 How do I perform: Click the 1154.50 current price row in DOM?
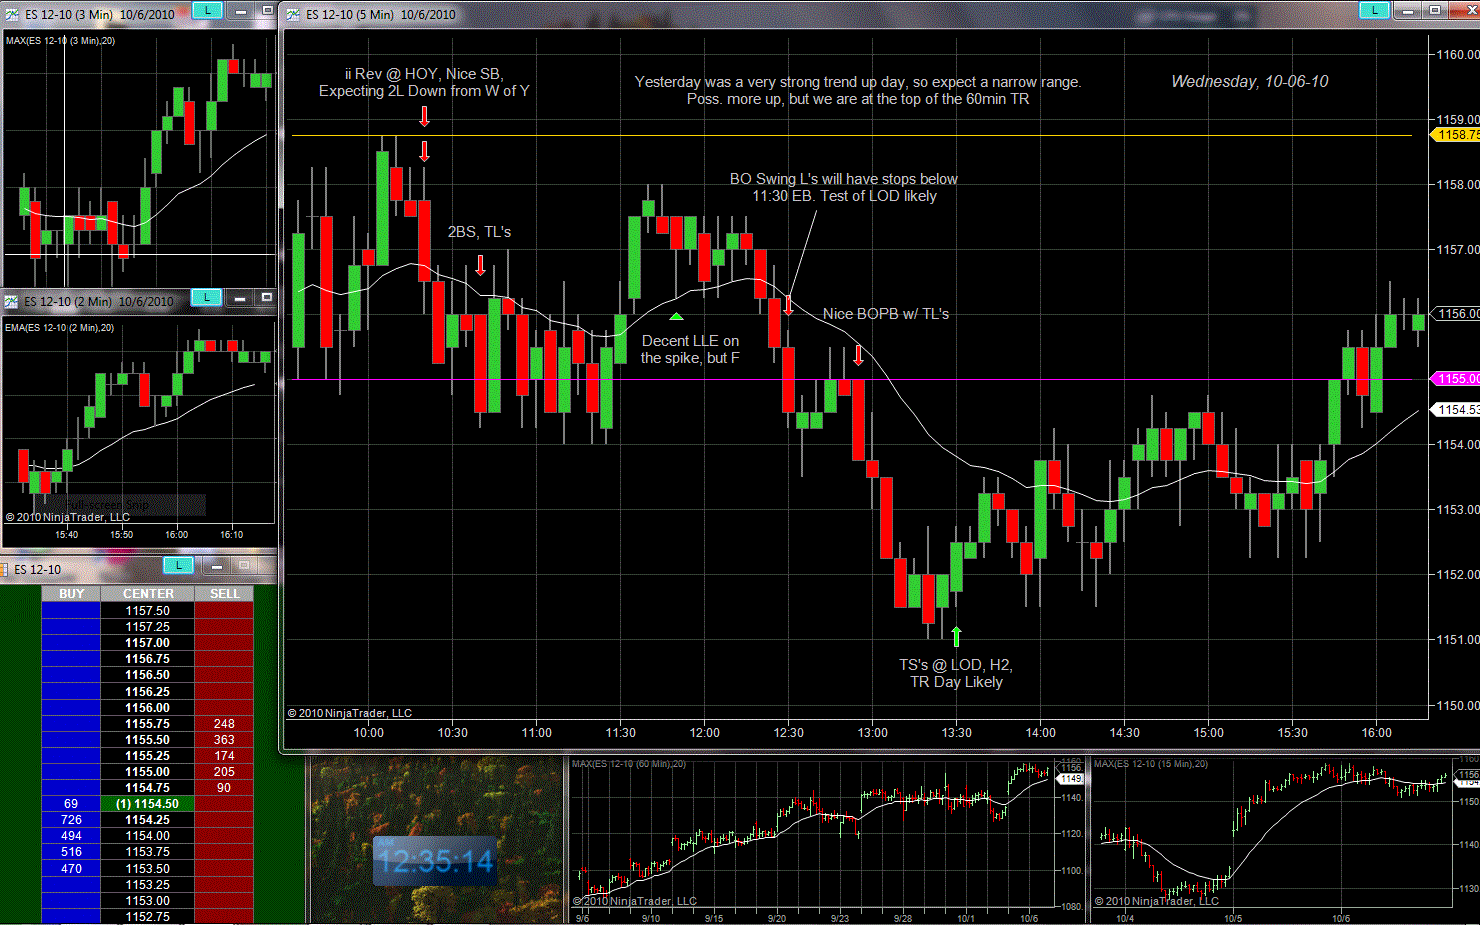(148, 804)
